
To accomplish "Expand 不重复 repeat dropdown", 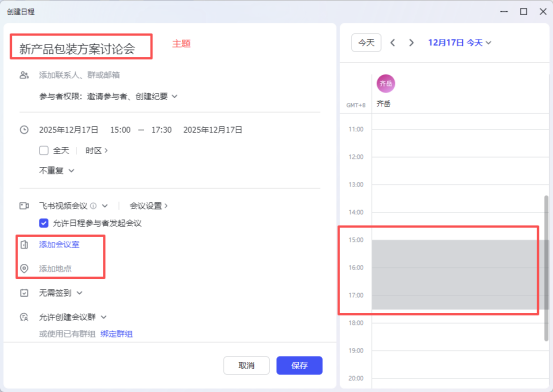I will pos(56,170).
